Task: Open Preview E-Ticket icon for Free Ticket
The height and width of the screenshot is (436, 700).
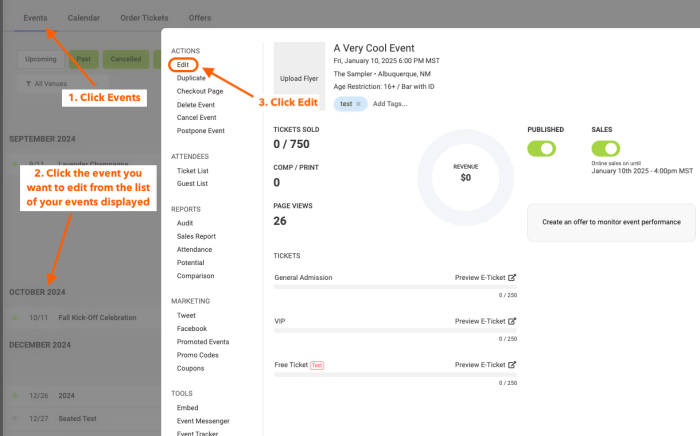Action: click(x=512, y=365)
